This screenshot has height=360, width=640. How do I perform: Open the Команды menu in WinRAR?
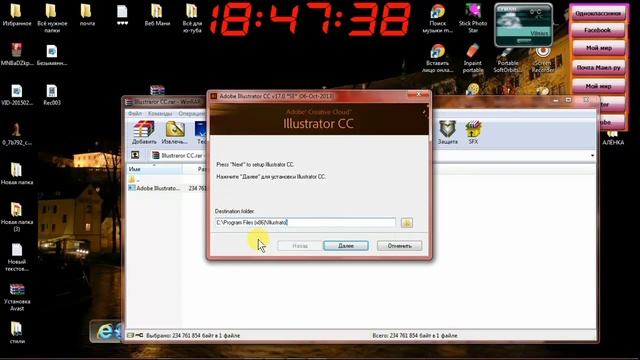pyautogui.click(x=160, y=113)
